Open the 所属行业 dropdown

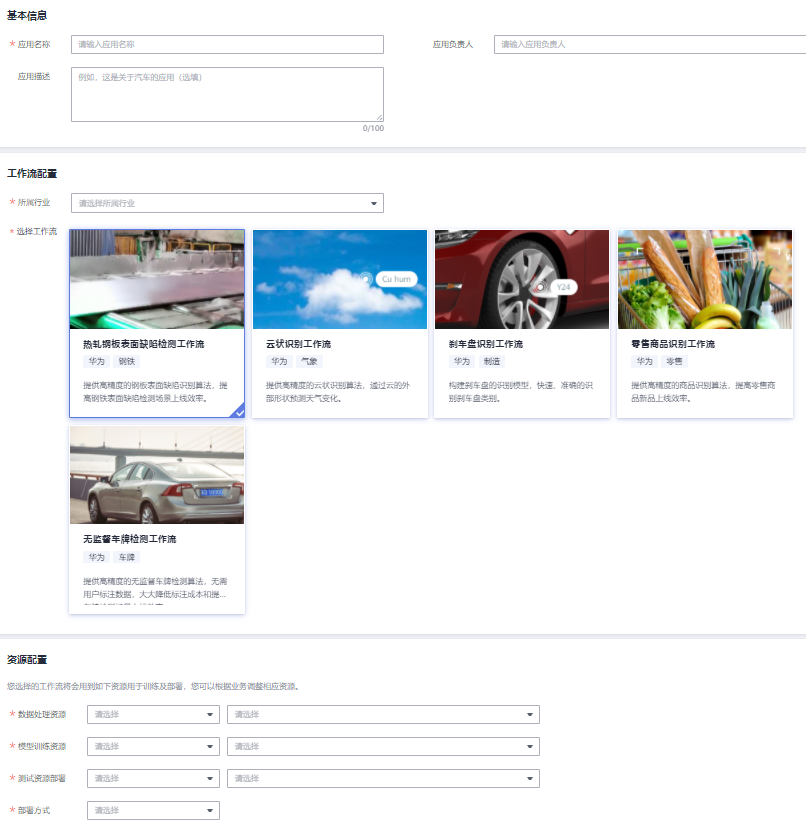227,203
